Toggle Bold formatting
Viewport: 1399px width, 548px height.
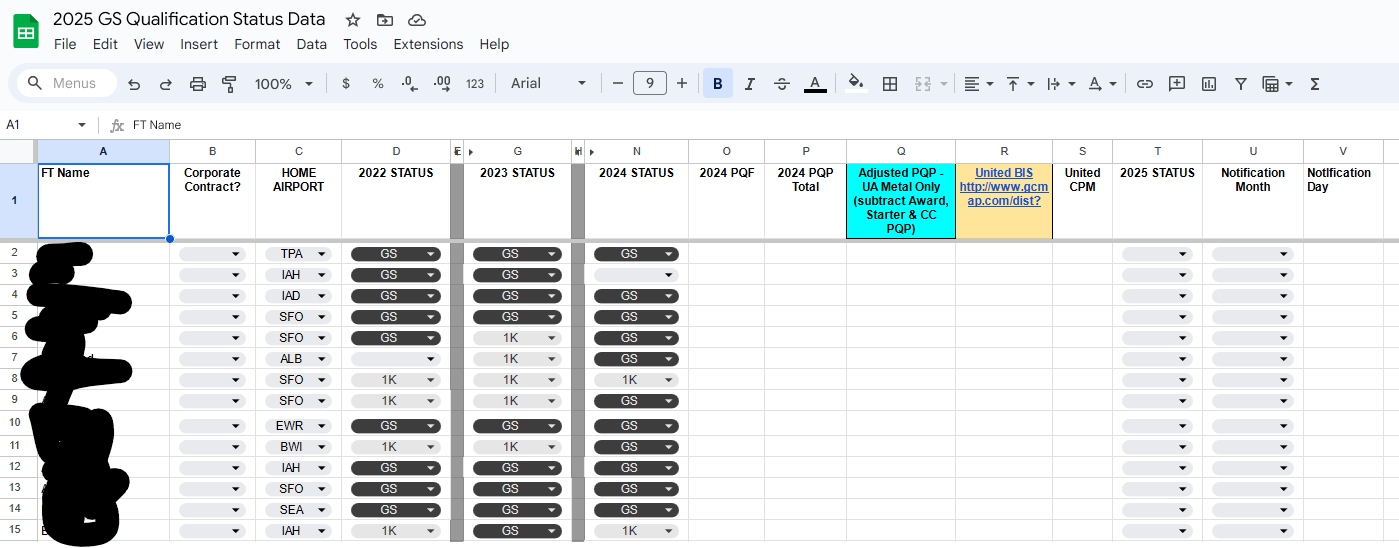[x=717, y=84]
